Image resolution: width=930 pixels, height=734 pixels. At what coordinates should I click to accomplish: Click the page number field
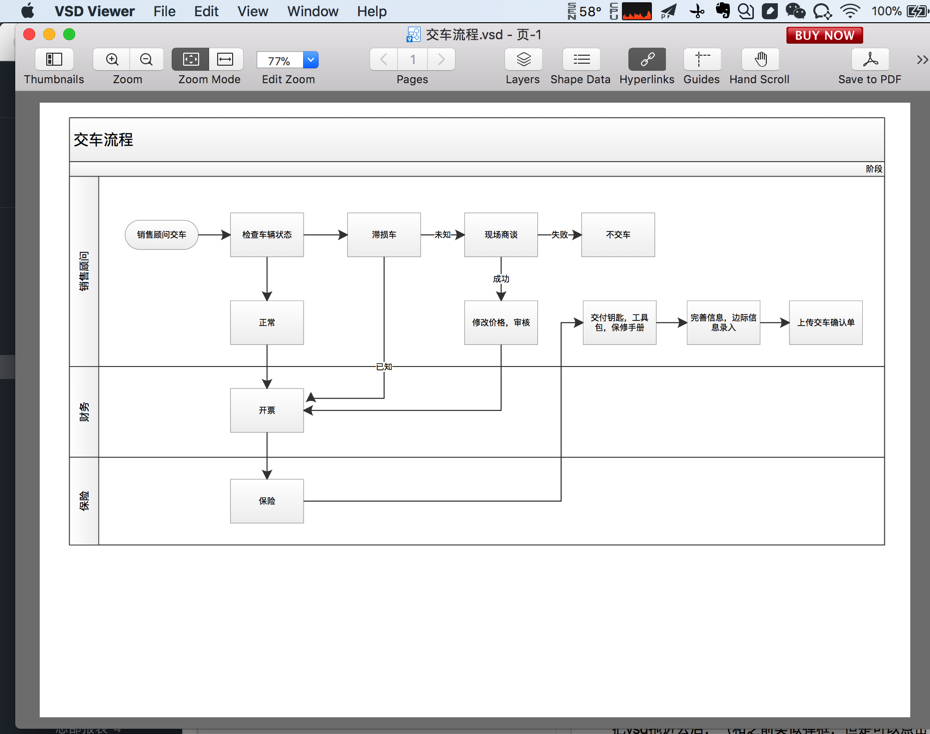pyautogui.click(x=413, y=59)
